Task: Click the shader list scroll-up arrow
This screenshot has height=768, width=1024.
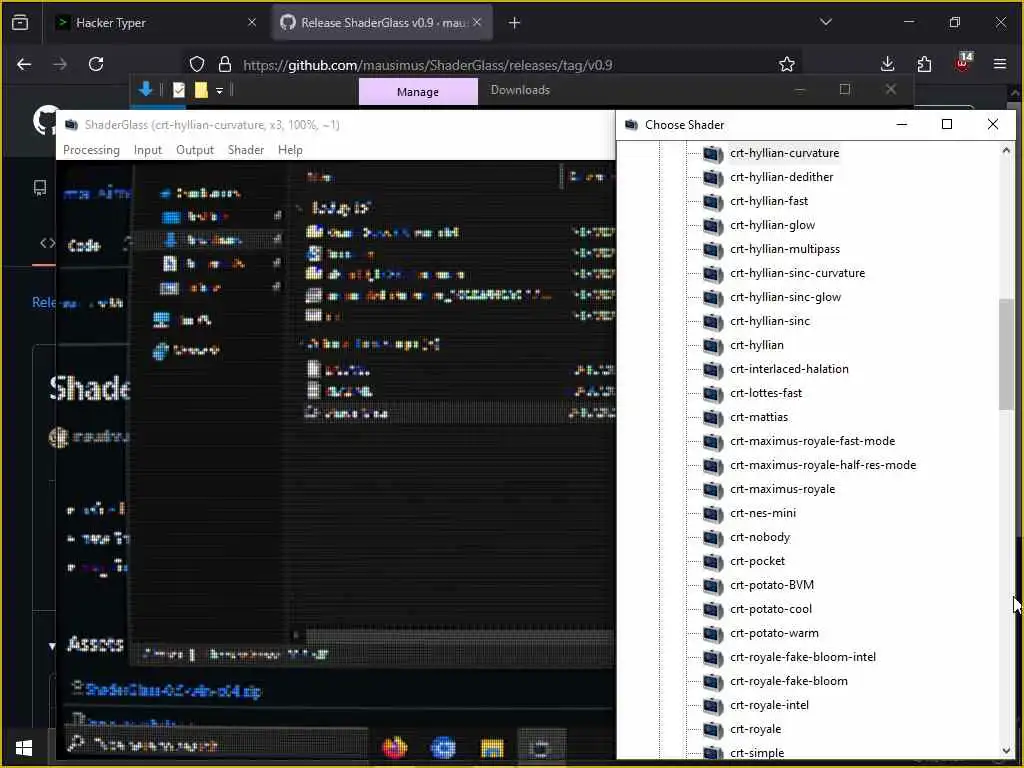Action: [x=1006, y=151]
